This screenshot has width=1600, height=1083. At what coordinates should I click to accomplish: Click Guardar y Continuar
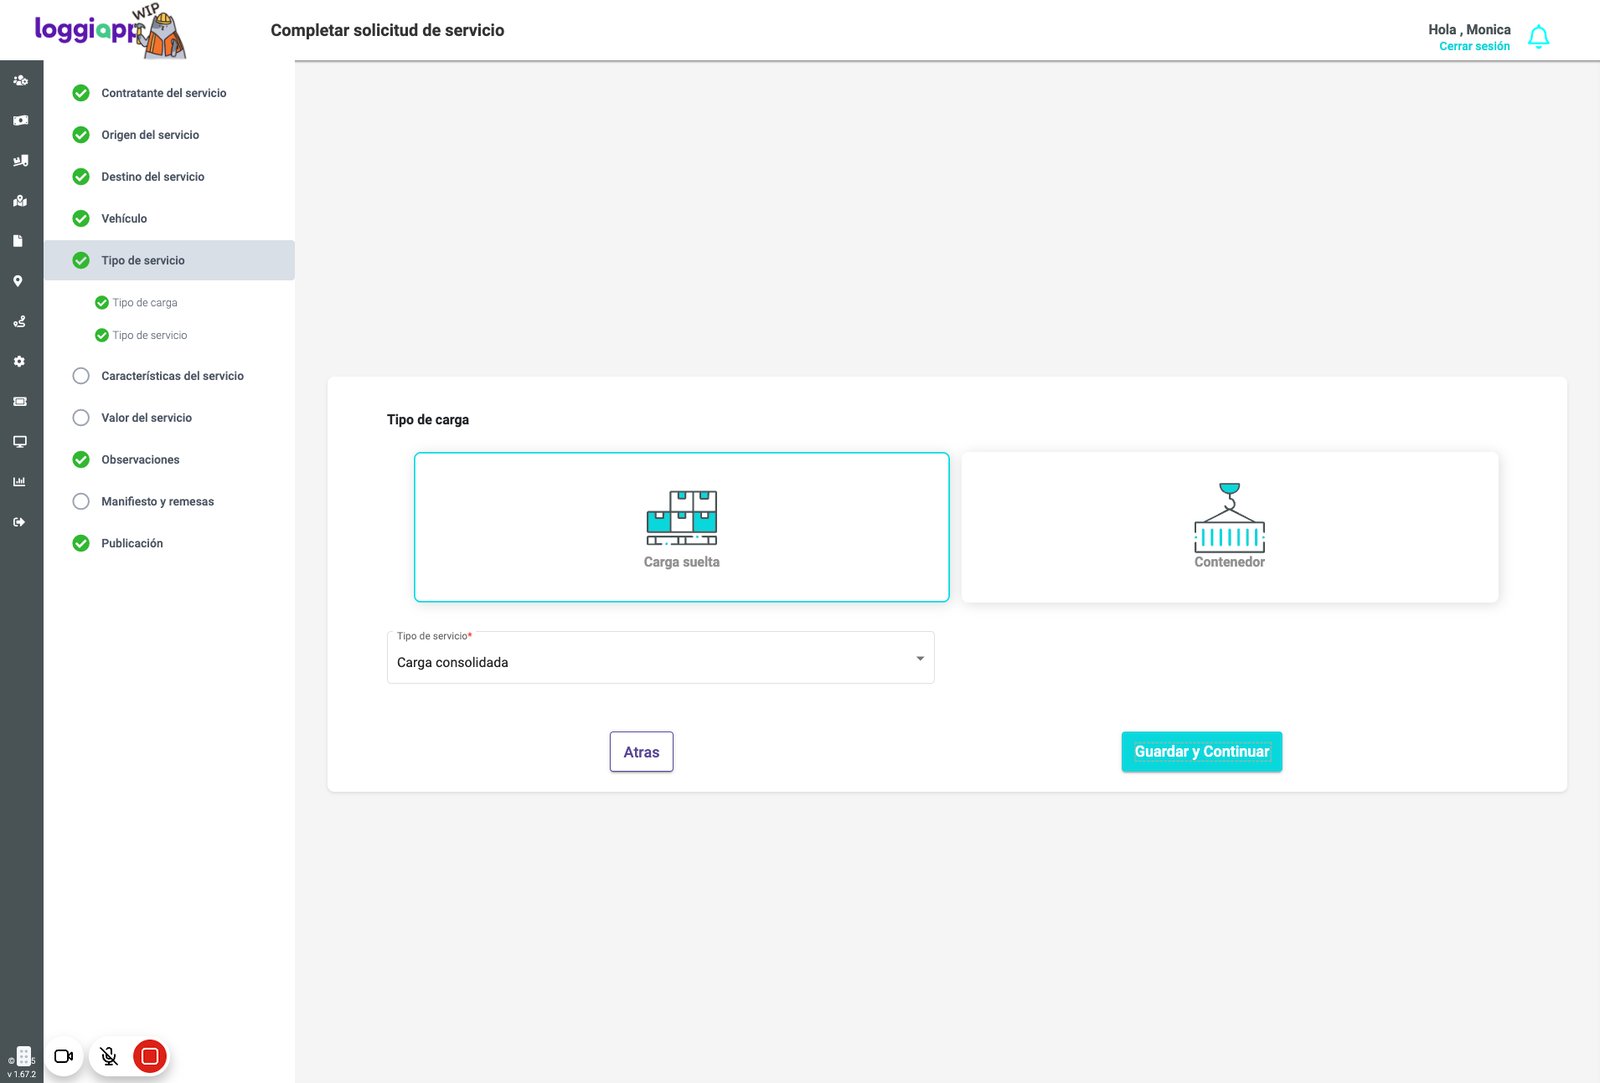[x=1202, y=752]
